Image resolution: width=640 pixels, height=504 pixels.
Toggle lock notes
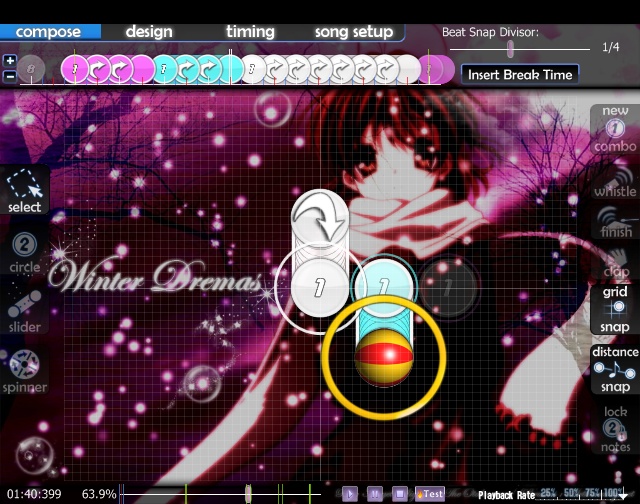(x=615, y=429)
